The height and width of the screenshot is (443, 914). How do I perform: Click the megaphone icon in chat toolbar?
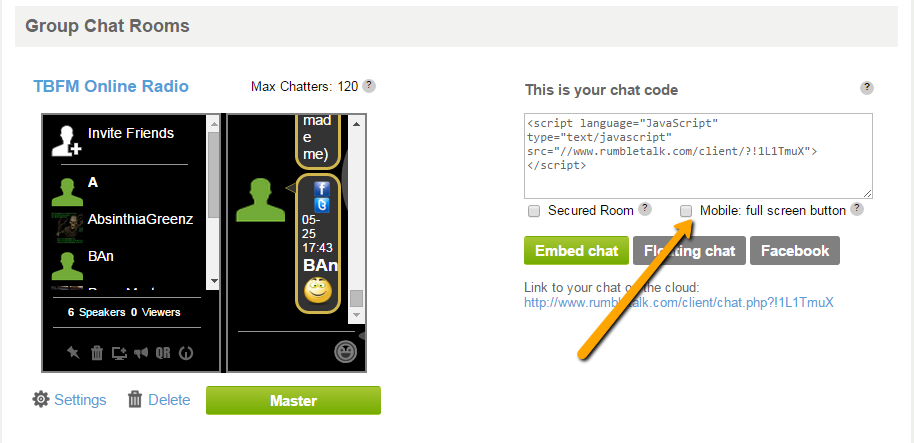coord(141,353)
